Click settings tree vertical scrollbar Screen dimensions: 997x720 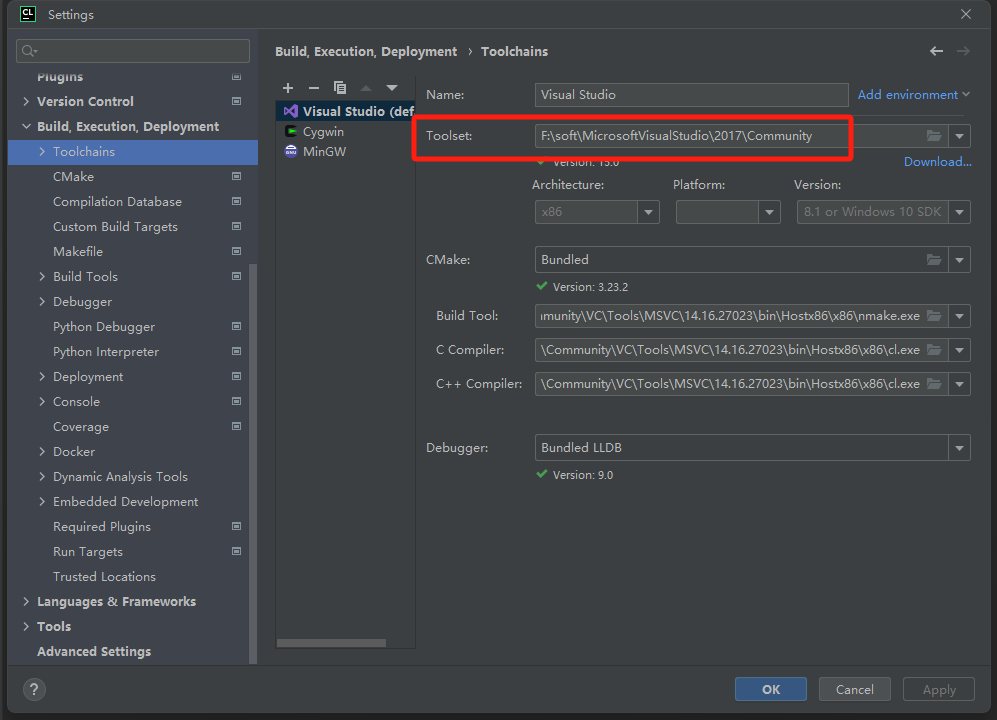point(253,464)
